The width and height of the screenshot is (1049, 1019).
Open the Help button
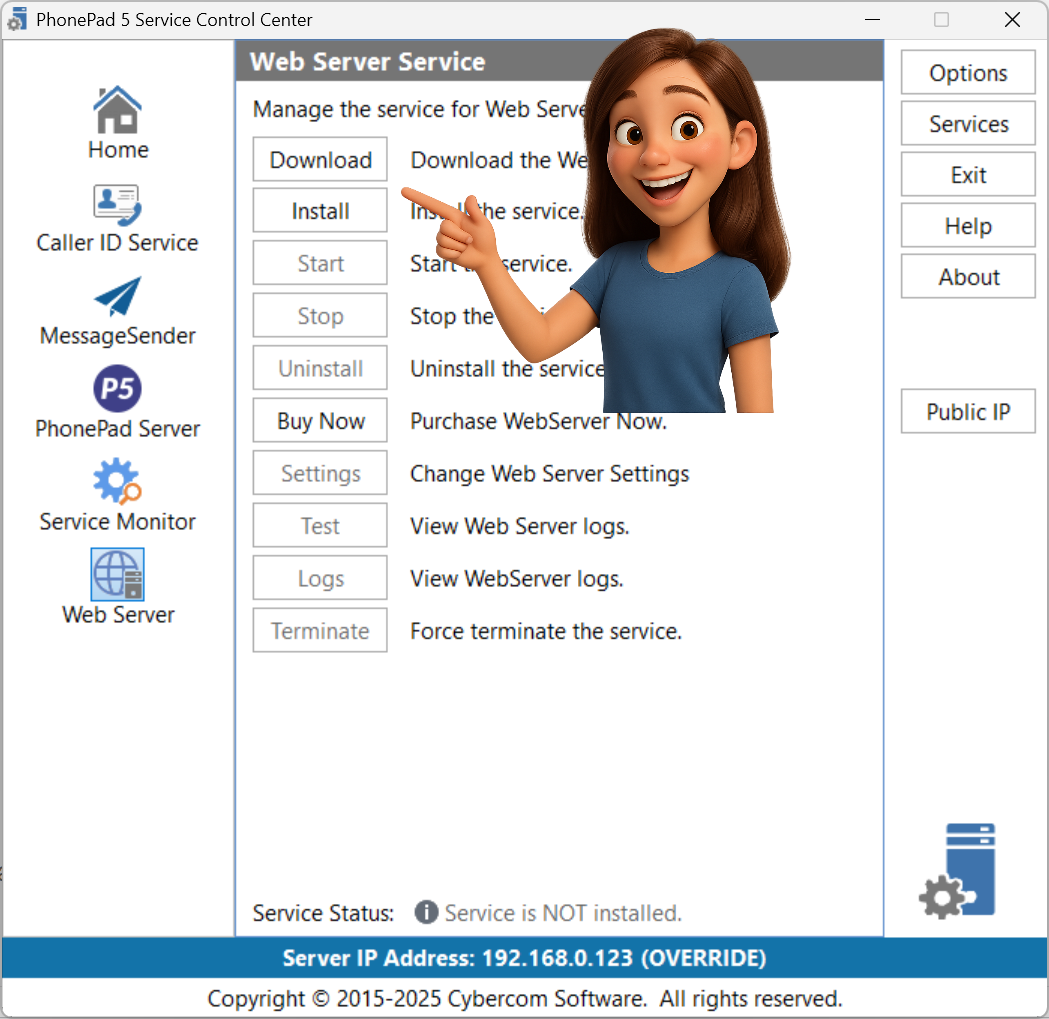[x=968, y=225]
